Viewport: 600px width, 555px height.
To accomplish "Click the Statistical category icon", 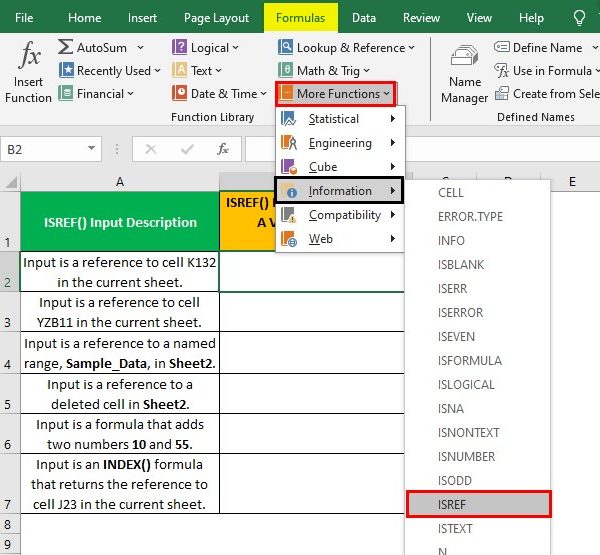I will [289, 119].
